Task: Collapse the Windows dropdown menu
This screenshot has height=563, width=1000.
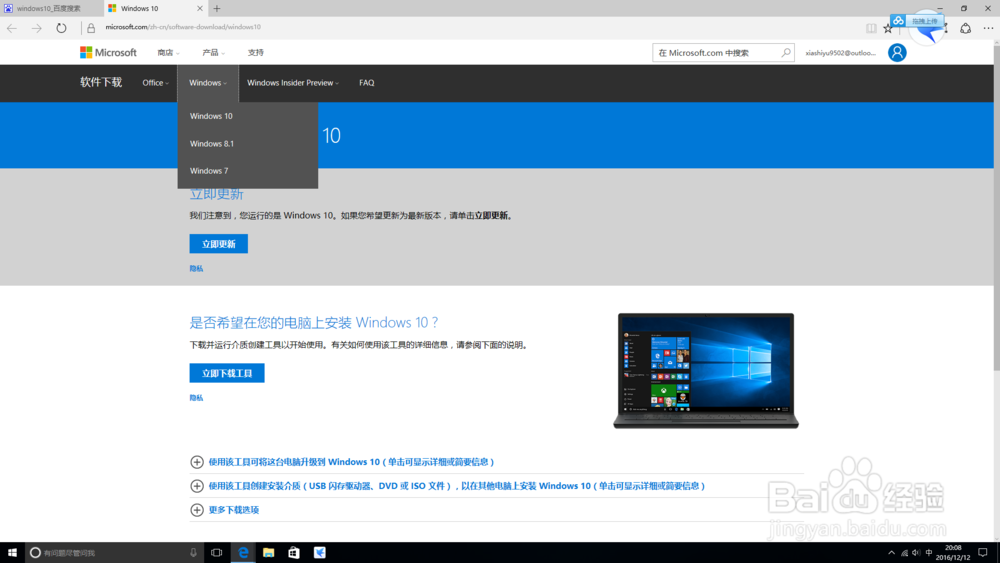Action: click(208, 83)
